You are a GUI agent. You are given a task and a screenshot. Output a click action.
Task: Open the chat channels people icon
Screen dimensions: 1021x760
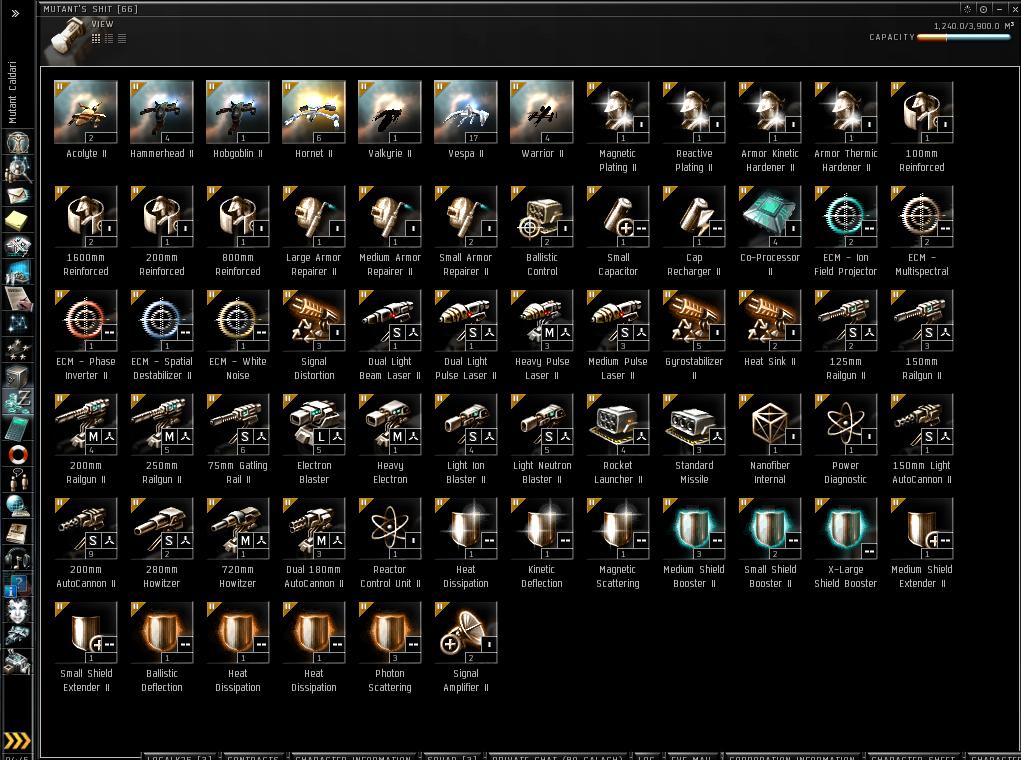(18, 480)
